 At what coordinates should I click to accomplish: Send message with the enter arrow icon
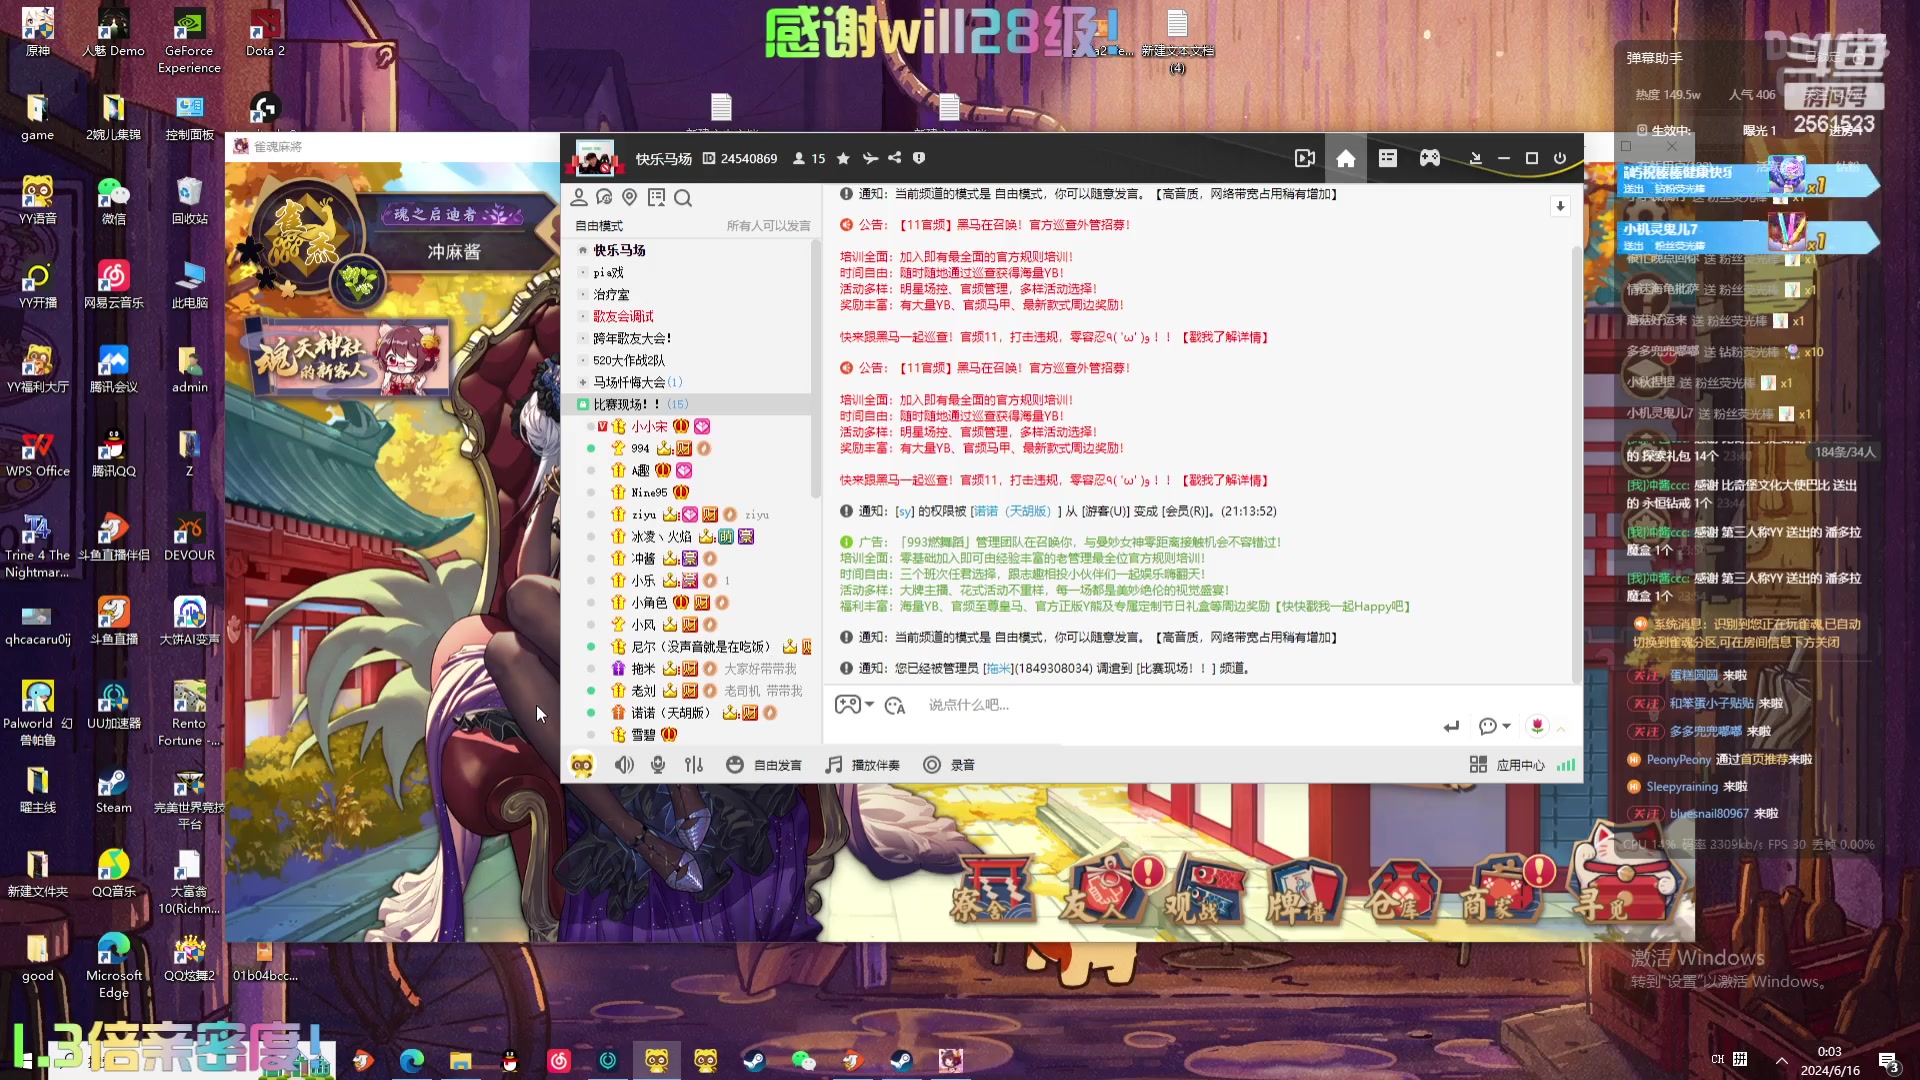point(1451,726)
